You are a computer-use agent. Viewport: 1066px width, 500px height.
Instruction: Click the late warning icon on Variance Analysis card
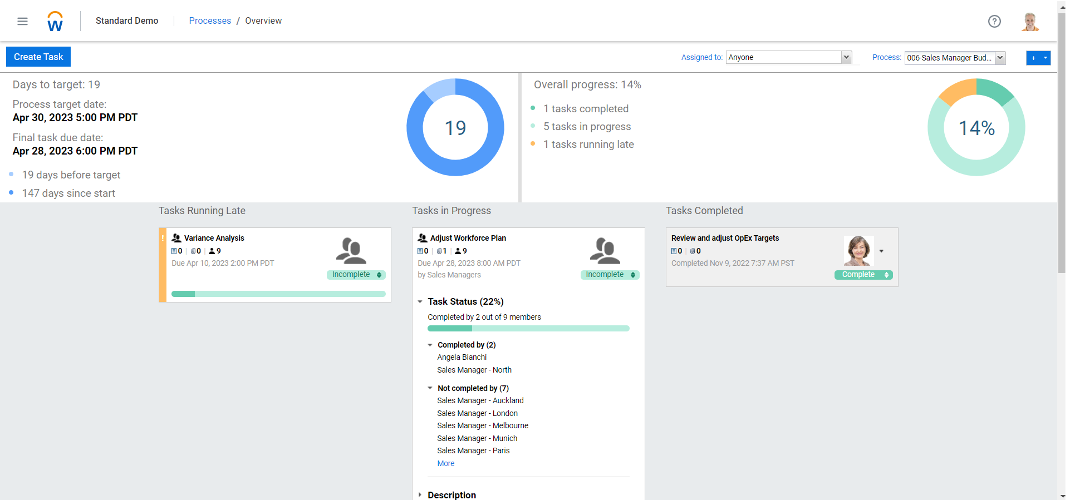click(163, 238)
